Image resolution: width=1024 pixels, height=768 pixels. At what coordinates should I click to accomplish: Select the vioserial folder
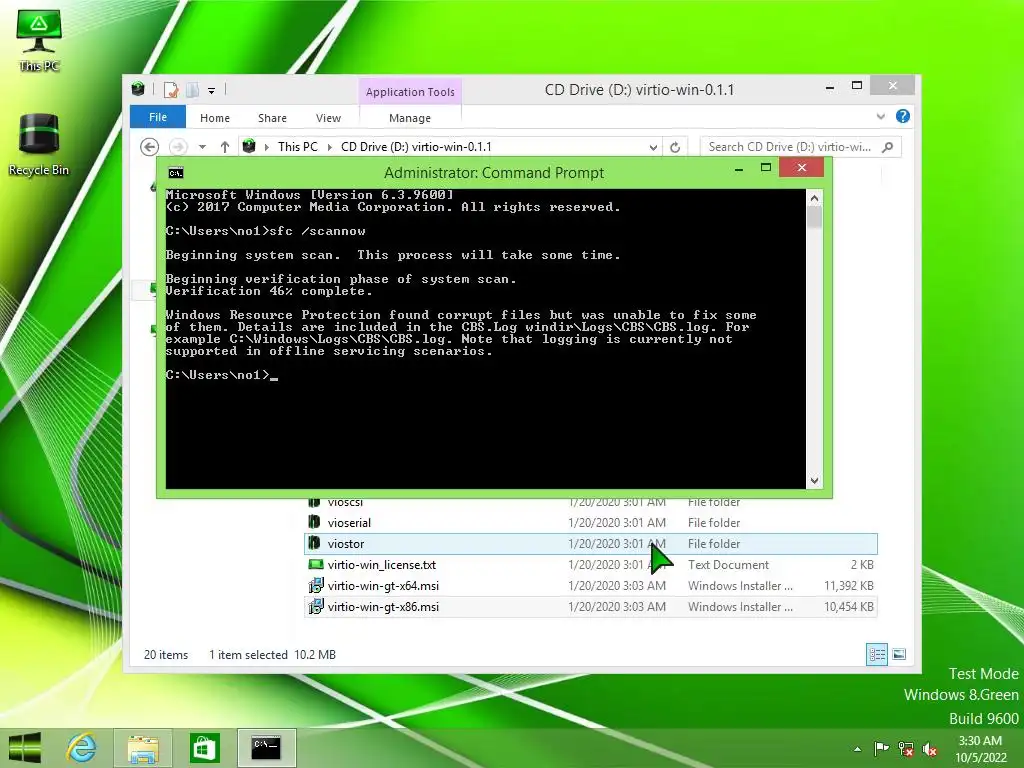(x=590, y=523)
